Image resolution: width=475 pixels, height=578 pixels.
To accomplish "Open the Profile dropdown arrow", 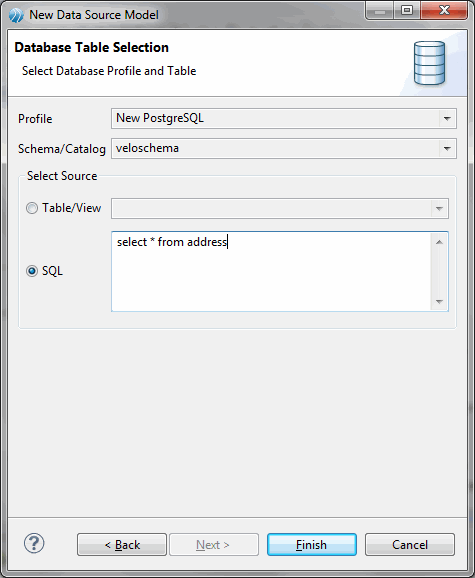I will (x=447, y=119).
